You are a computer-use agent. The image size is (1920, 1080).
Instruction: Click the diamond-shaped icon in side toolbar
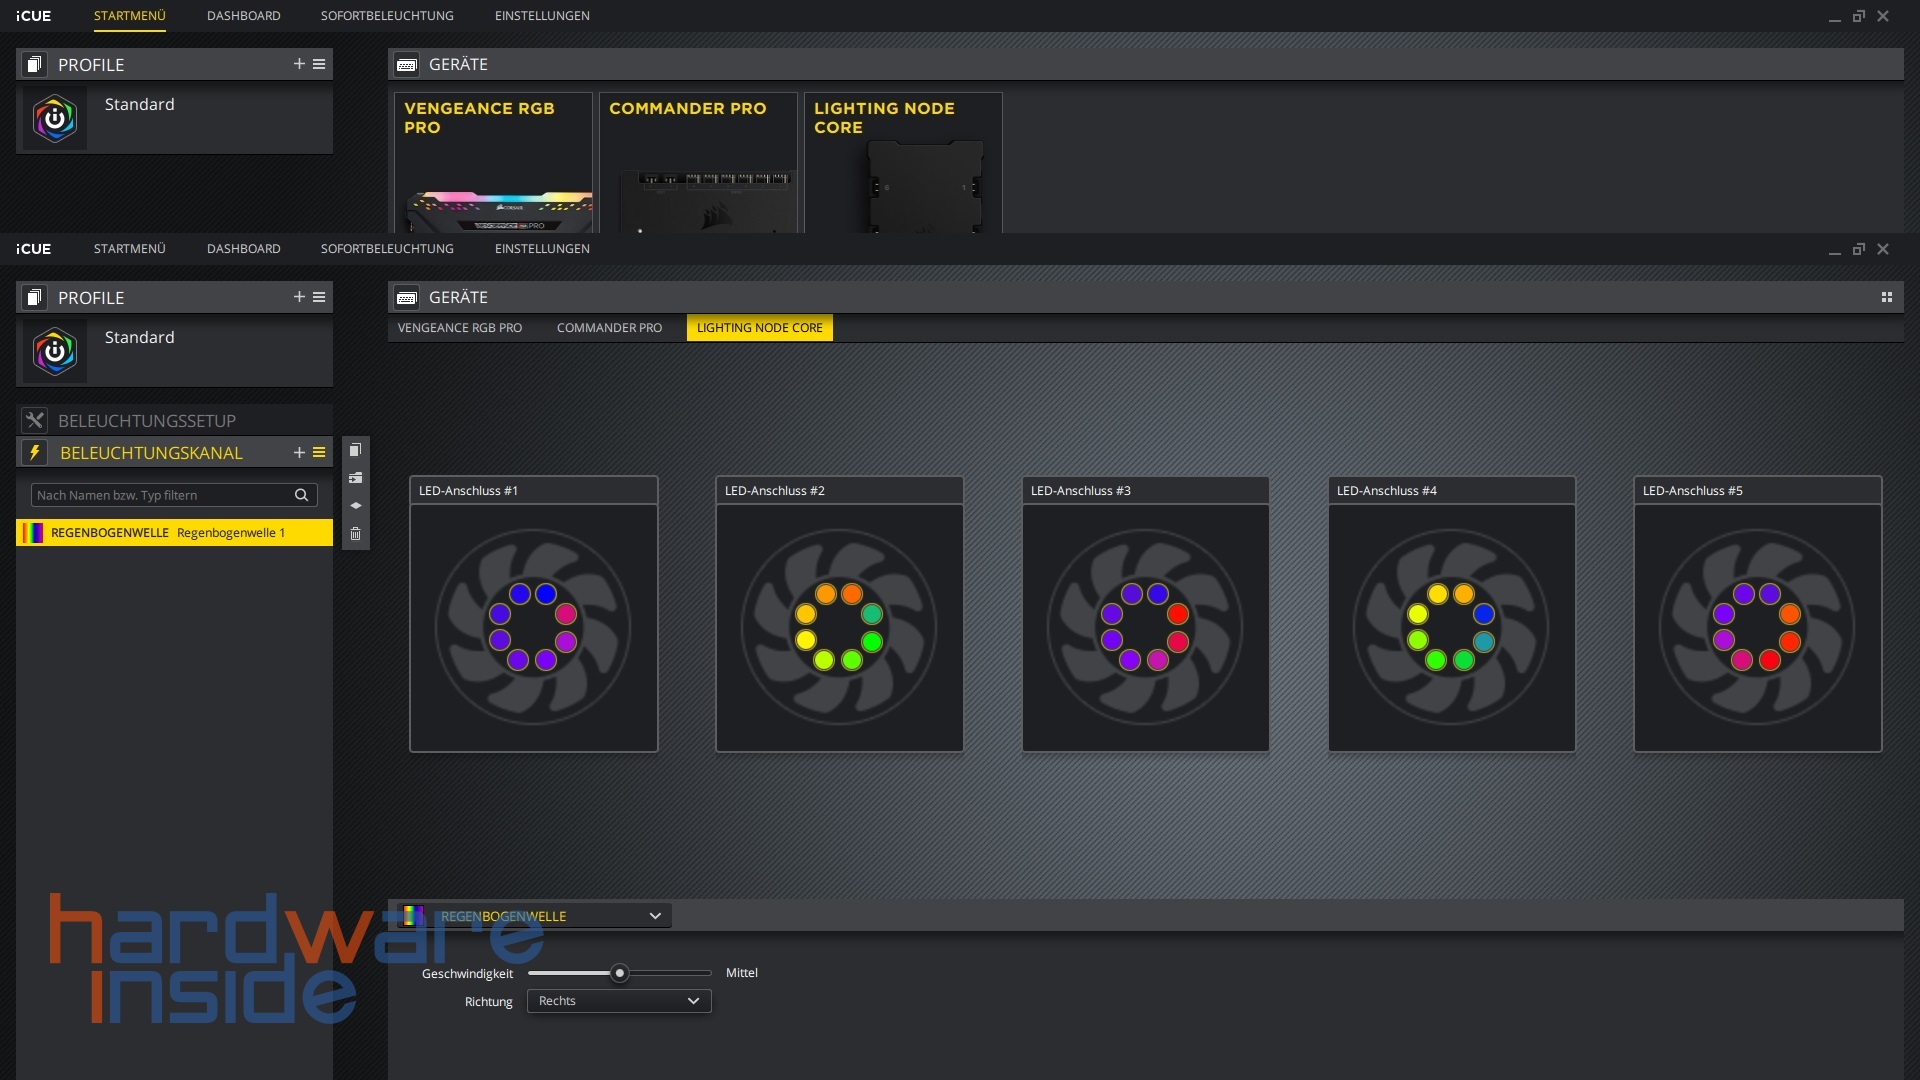(355, 506)
